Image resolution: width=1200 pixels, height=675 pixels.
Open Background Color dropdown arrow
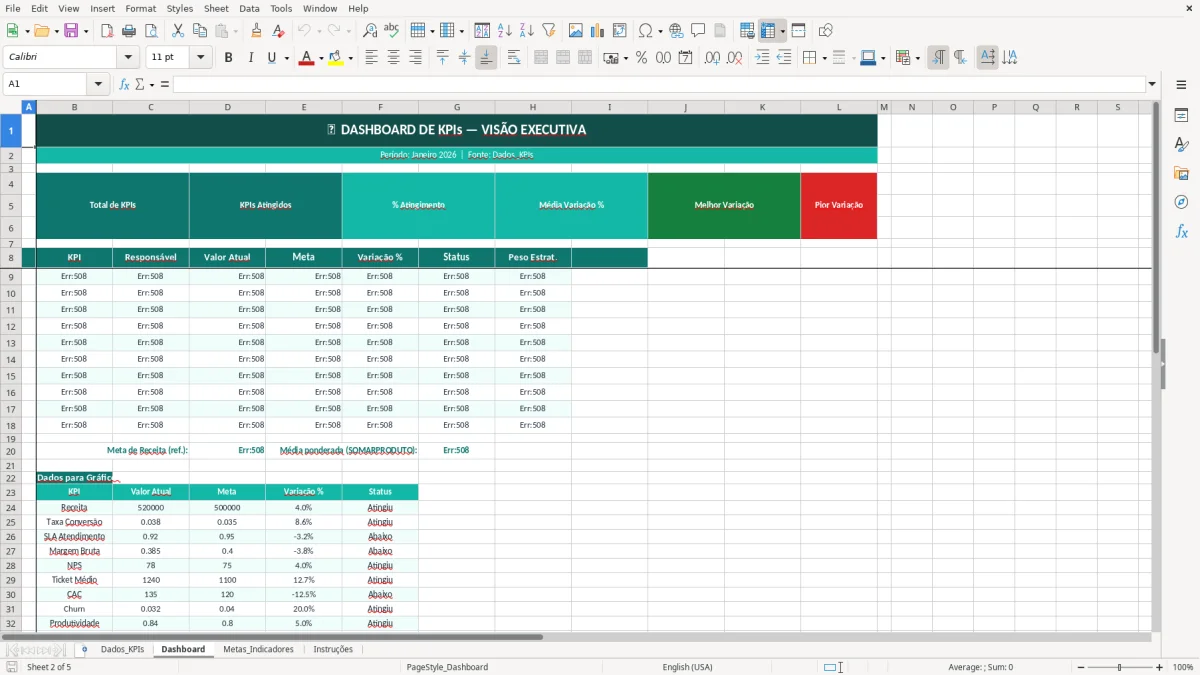[x=350, y=58]
